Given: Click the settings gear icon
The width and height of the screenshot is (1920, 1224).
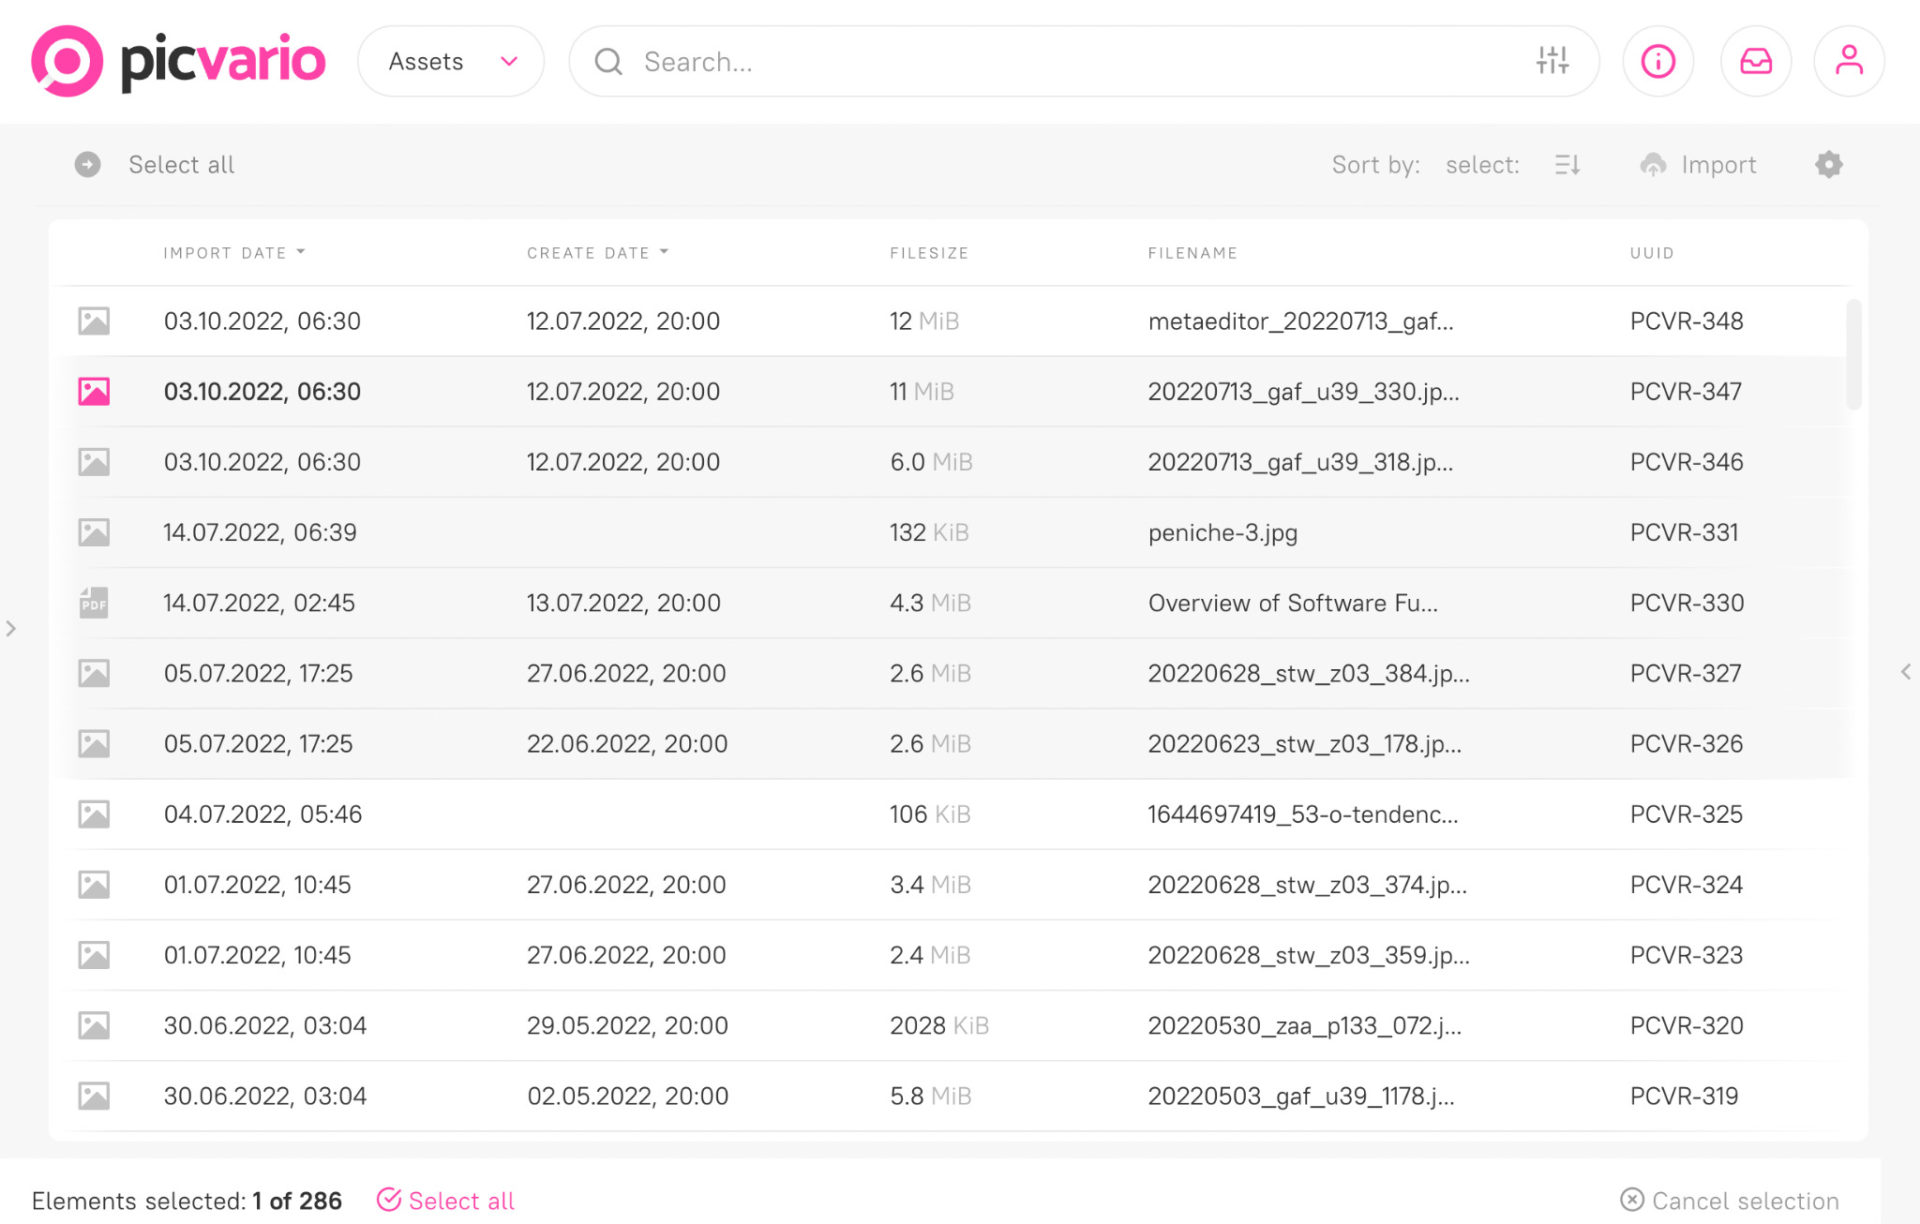Looking at the screenshot, I should click(x=1828, y=165).
